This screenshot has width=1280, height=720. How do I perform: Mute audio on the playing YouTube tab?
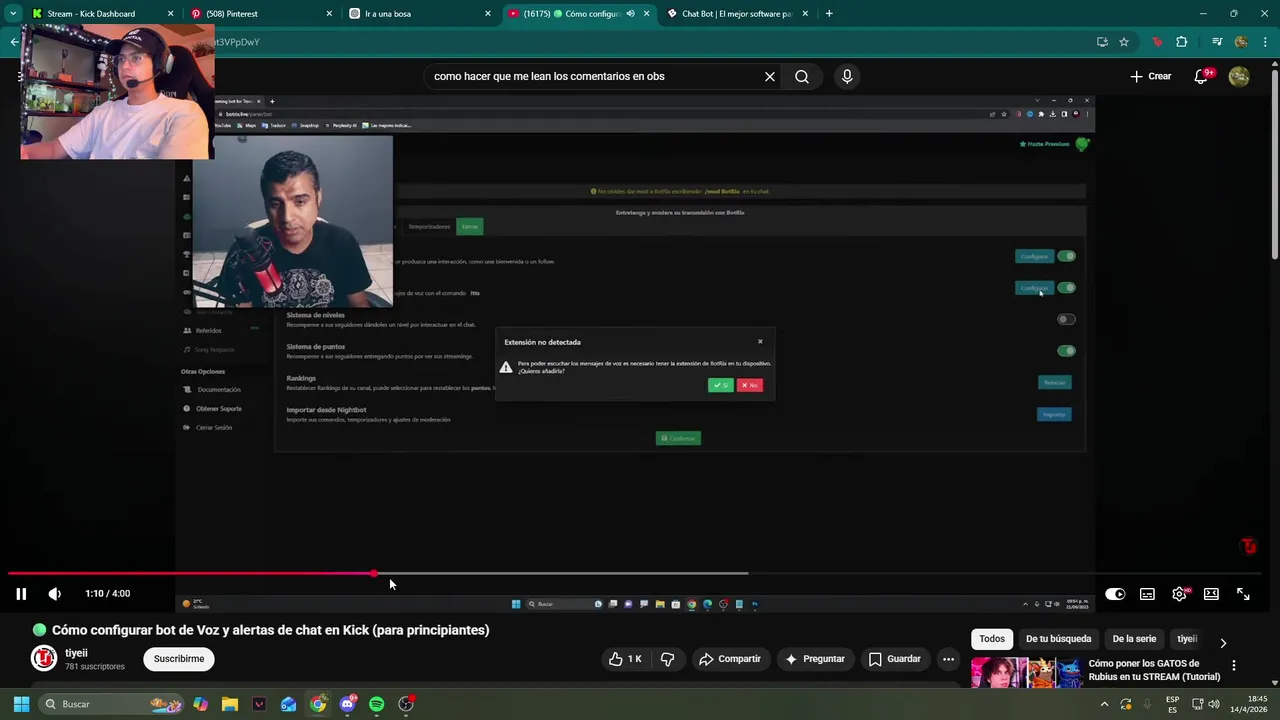(x=630, y=14)
